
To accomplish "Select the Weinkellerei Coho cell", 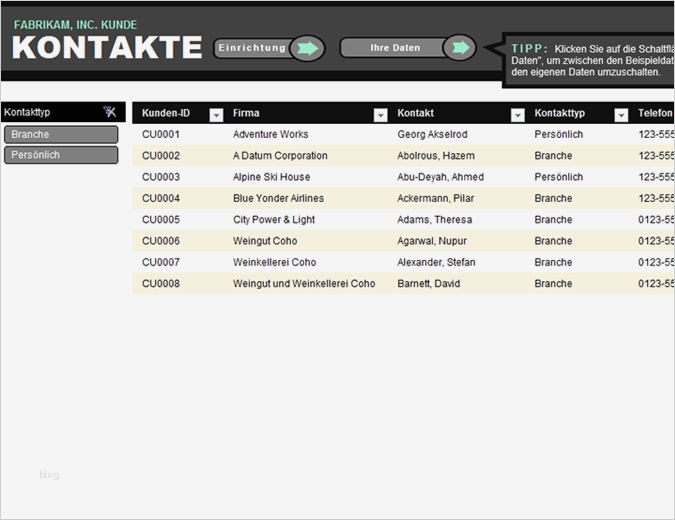I will [x=274, y=262].
